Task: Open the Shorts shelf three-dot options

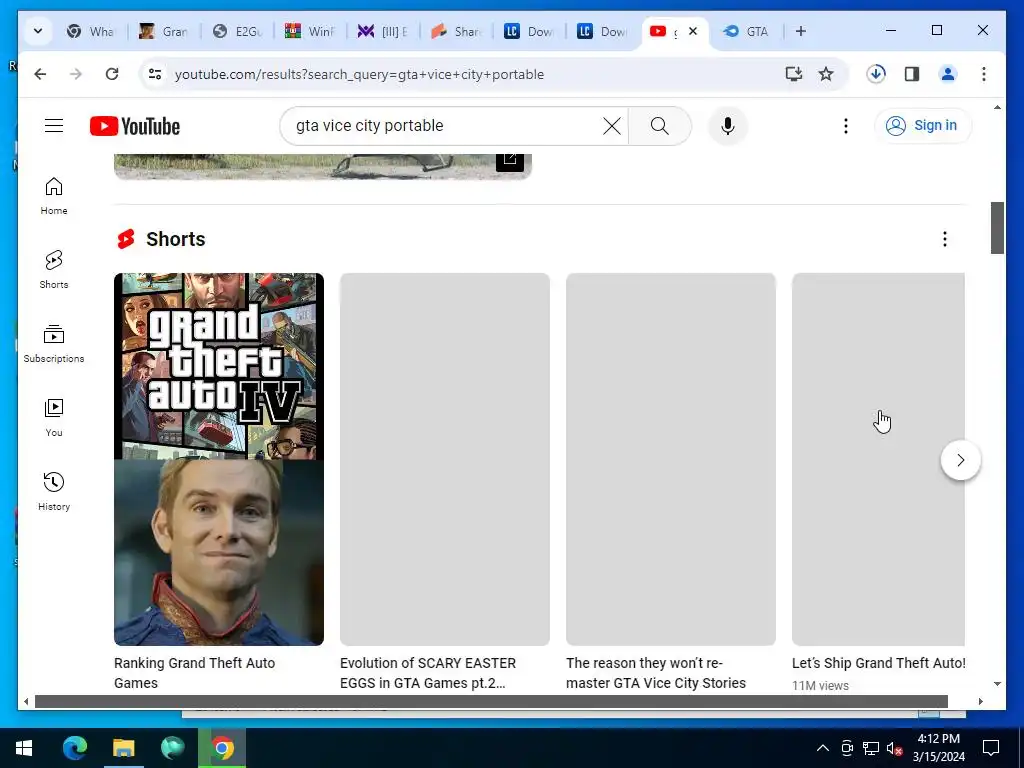Action: [944, 239]
